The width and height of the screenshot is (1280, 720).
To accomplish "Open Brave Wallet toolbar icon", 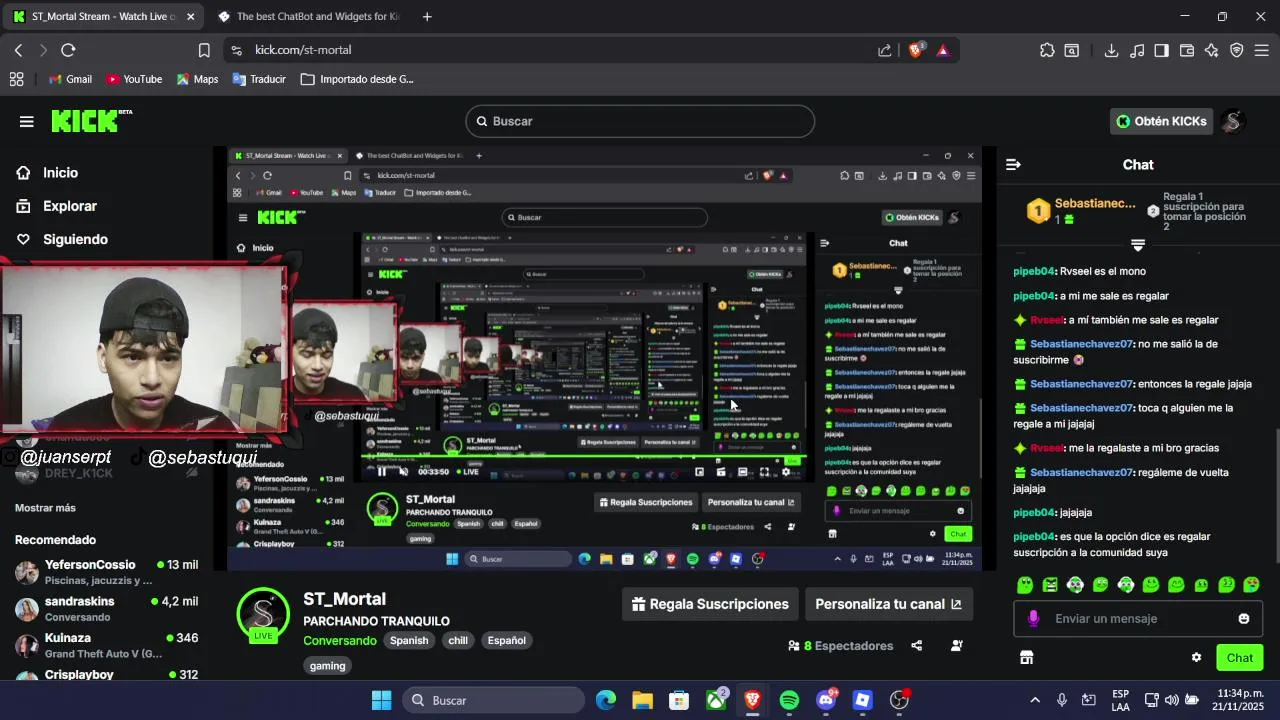I will pos(1187,50).
